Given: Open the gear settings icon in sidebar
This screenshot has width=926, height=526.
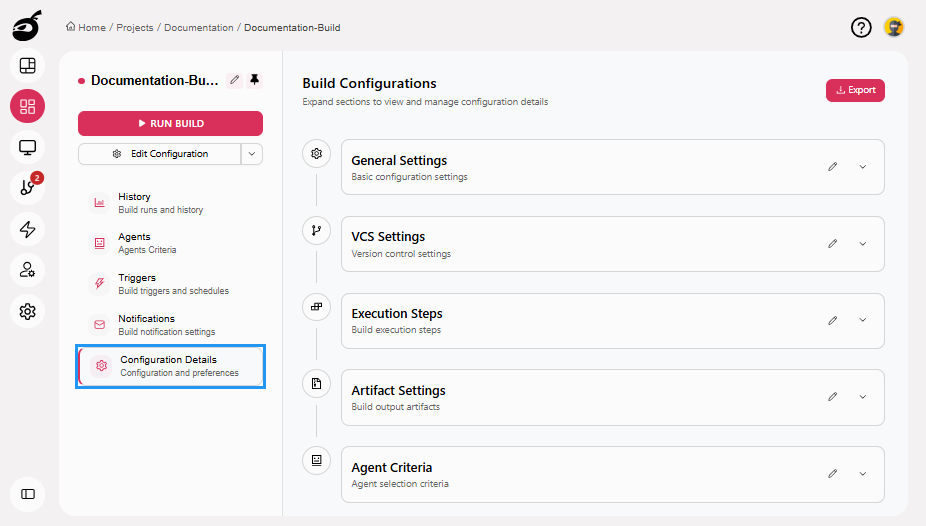Looking at the screenshot, I should [x=28, y=311].
